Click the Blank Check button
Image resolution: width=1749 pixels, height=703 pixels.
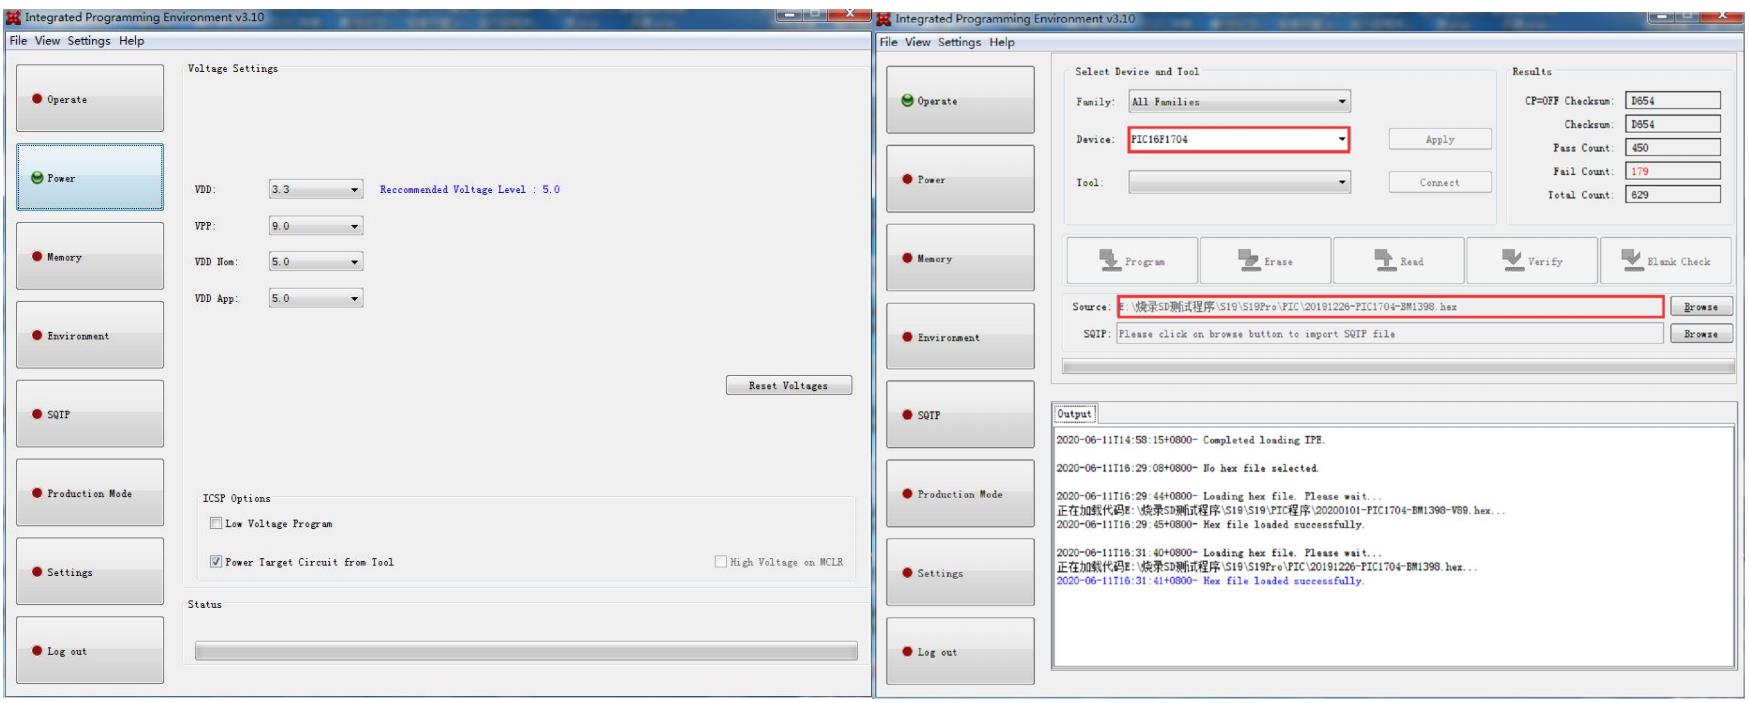point(1665,261)
